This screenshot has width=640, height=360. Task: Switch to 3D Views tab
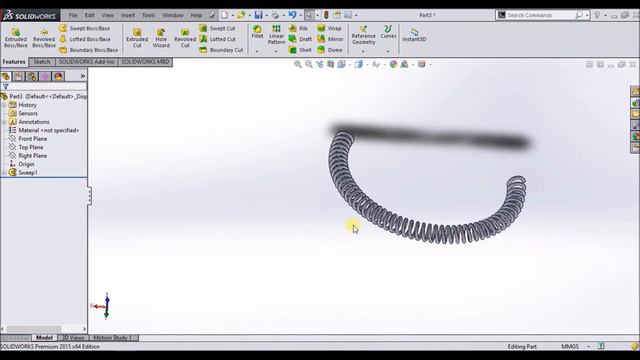coord(73,338)
